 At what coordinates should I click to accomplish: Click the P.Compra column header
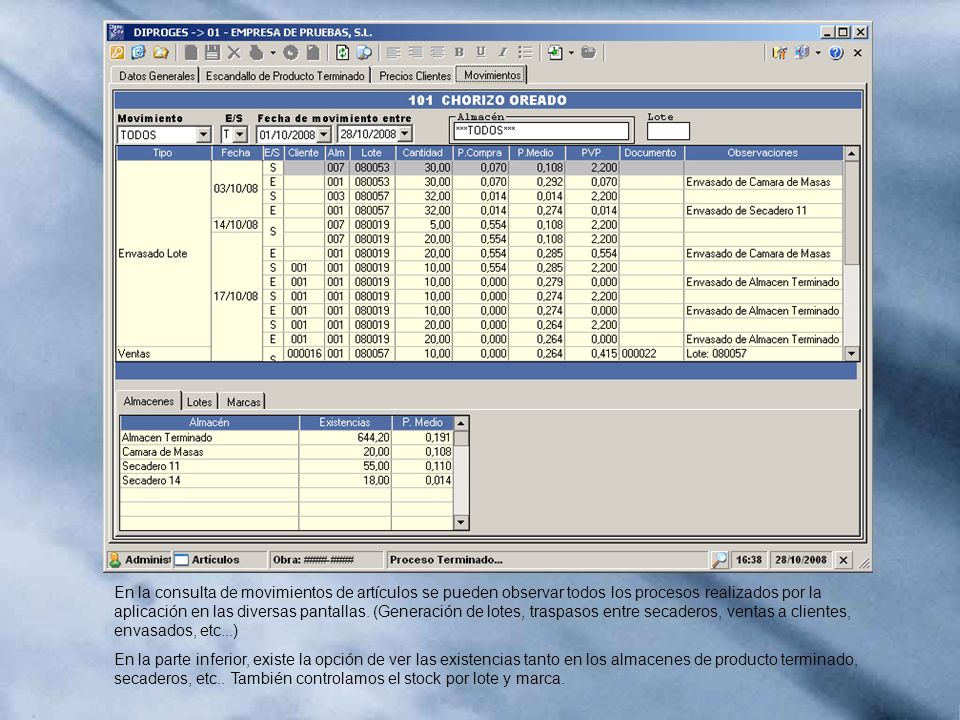coord(480,153)
